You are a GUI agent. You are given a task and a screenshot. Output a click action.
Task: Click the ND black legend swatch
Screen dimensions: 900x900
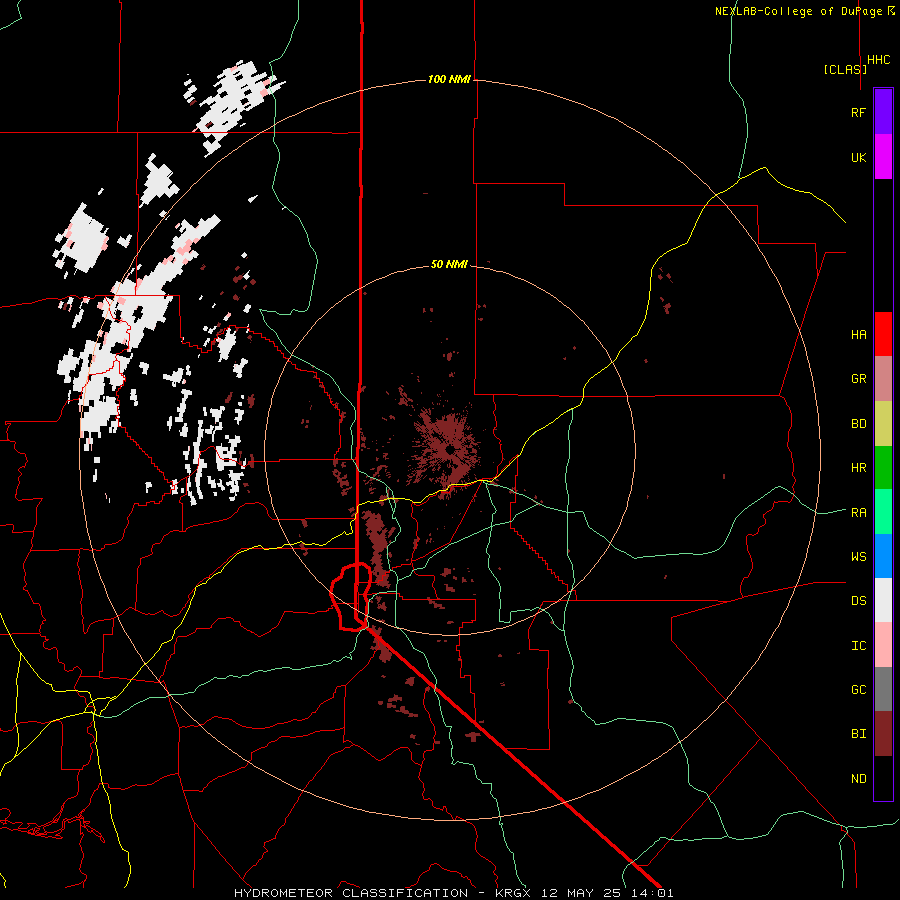[x=883, y=778]
